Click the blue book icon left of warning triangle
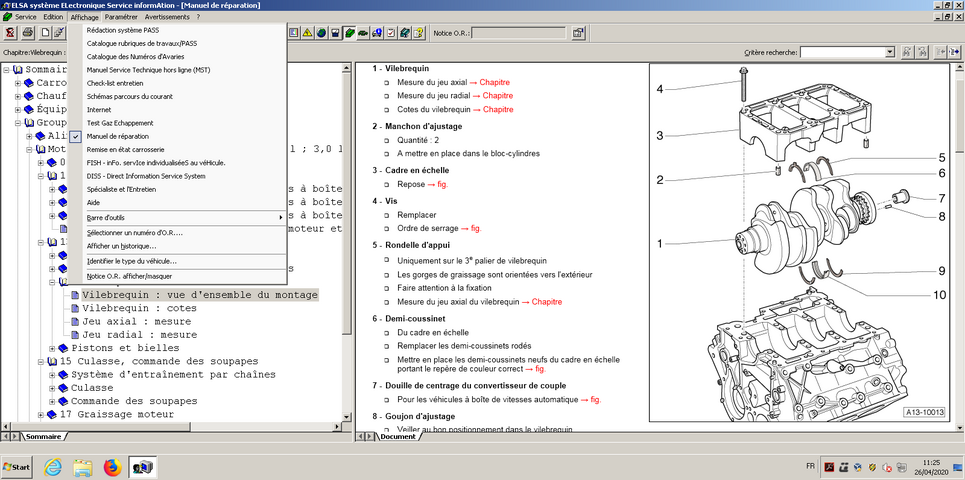The image size is (965, 480). tap(294, 33)
